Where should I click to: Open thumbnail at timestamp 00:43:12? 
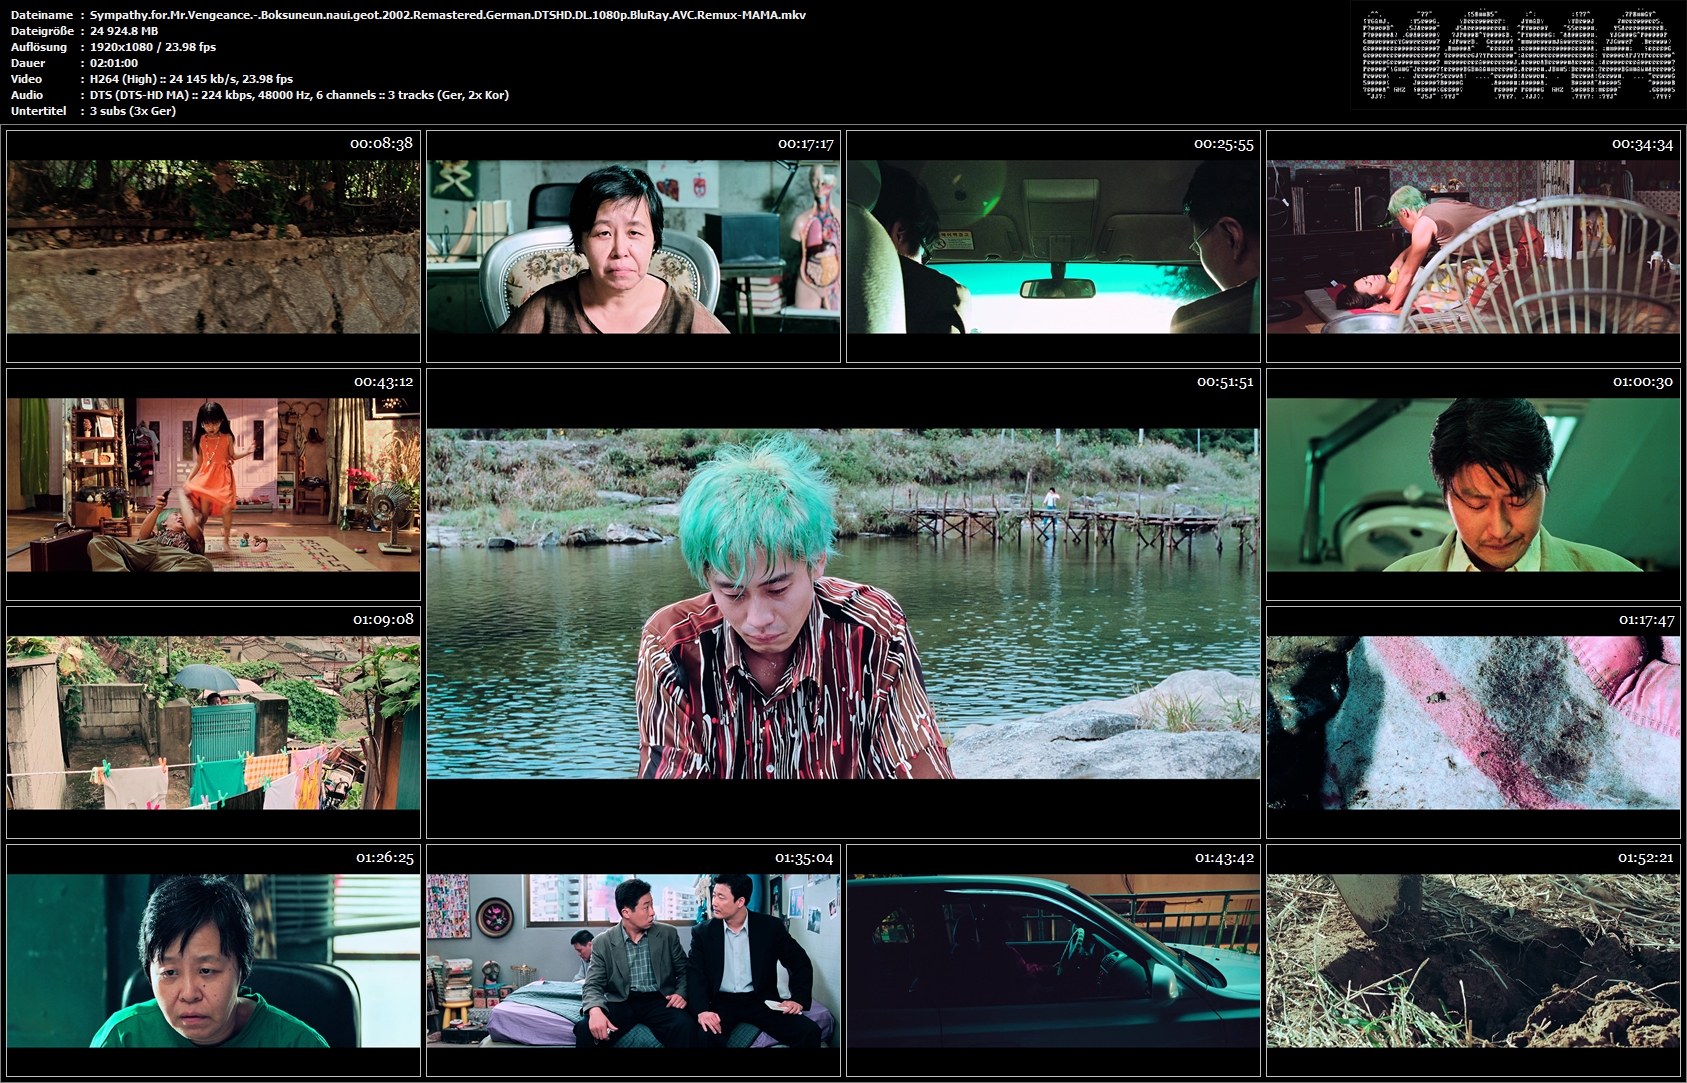point(213,484)
